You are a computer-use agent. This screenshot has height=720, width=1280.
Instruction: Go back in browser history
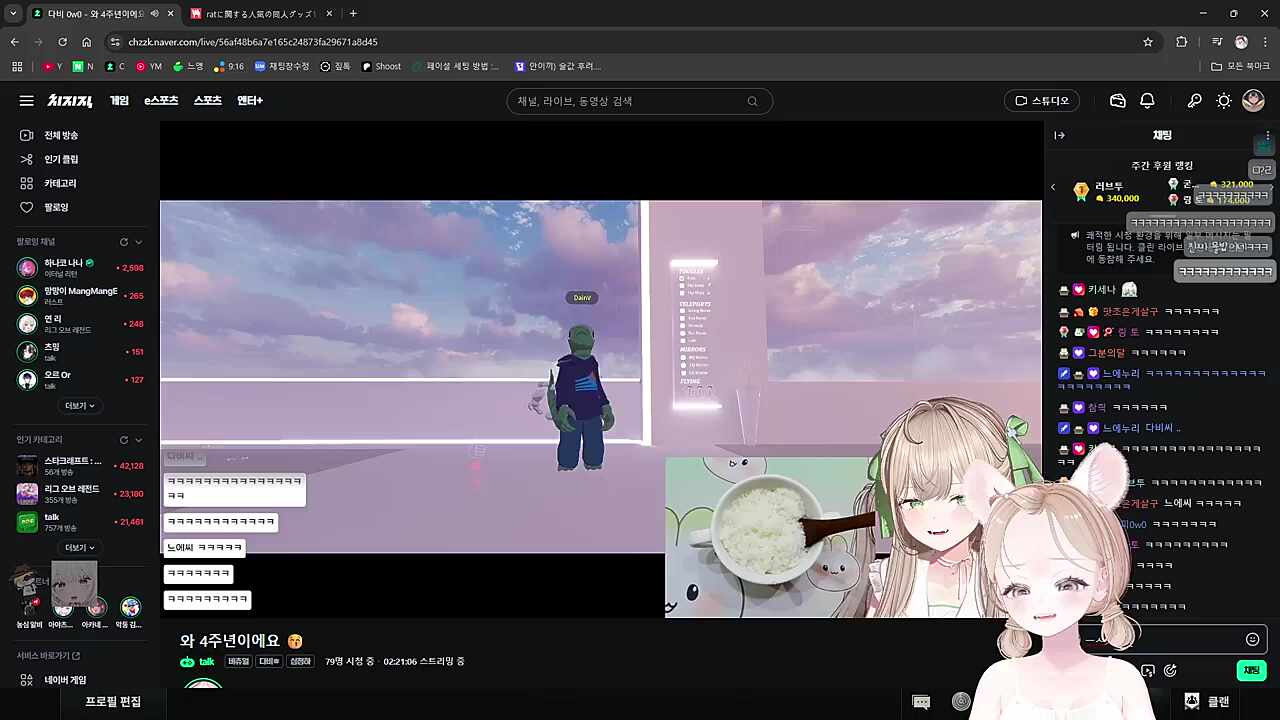tap(14, 42)
